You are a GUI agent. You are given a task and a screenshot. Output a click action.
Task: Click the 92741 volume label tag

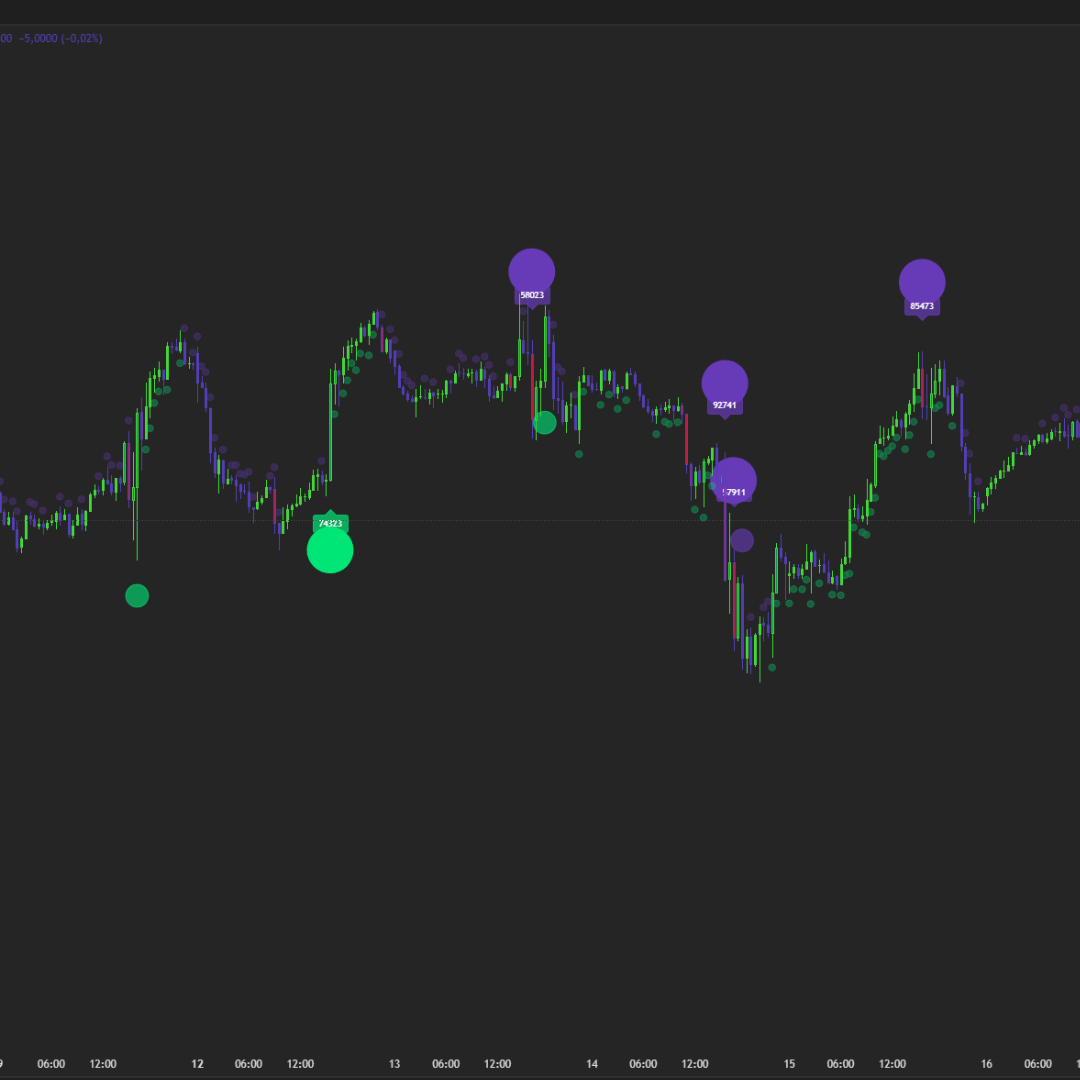tap(725, 406)
